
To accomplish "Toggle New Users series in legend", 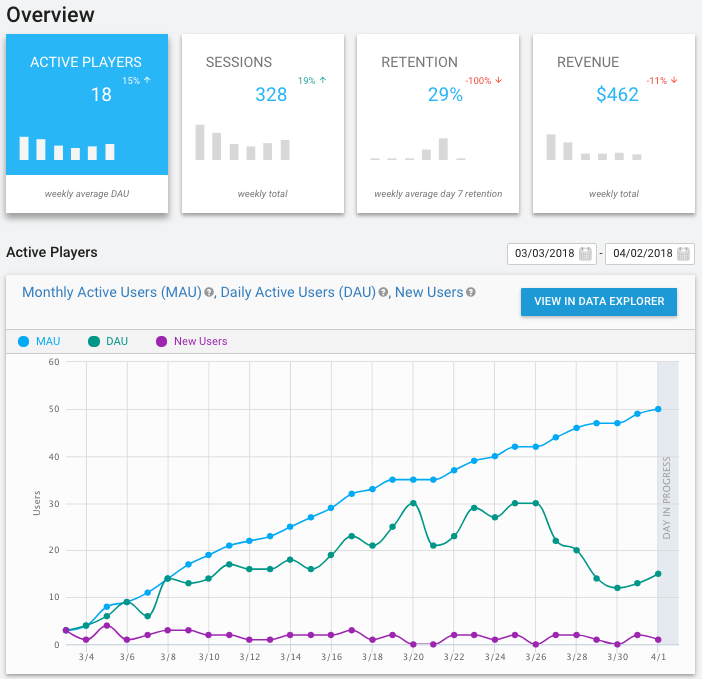I will 192,341.
